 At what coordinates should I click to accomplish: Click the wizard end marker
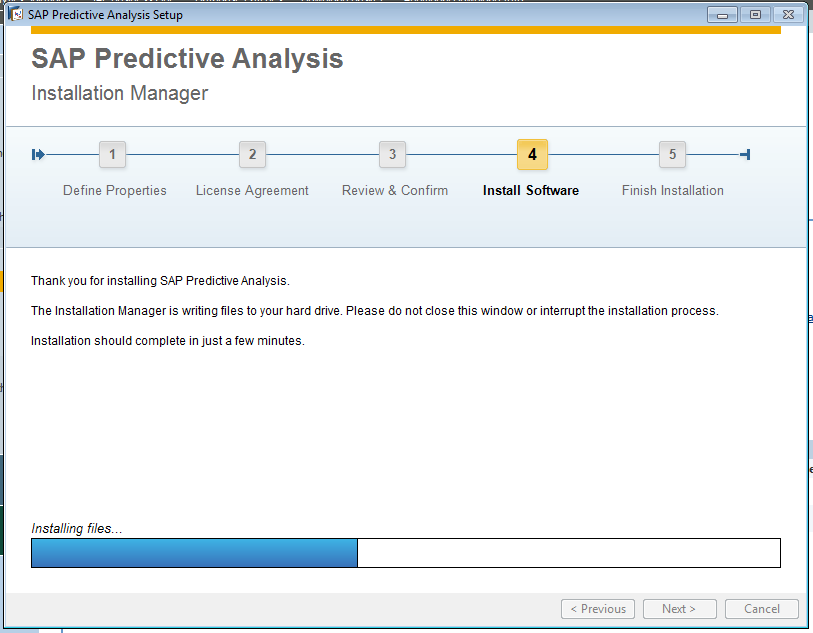(x=745, y=154)
